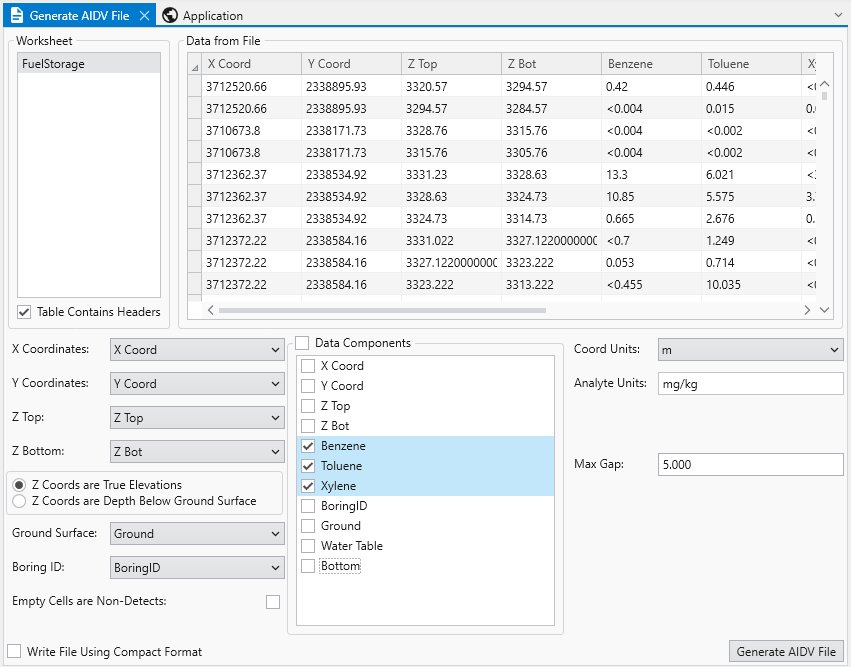Enable Write File Using Compact Format
This screenshot has width=851, height=667.
click(x=14, y=651)
